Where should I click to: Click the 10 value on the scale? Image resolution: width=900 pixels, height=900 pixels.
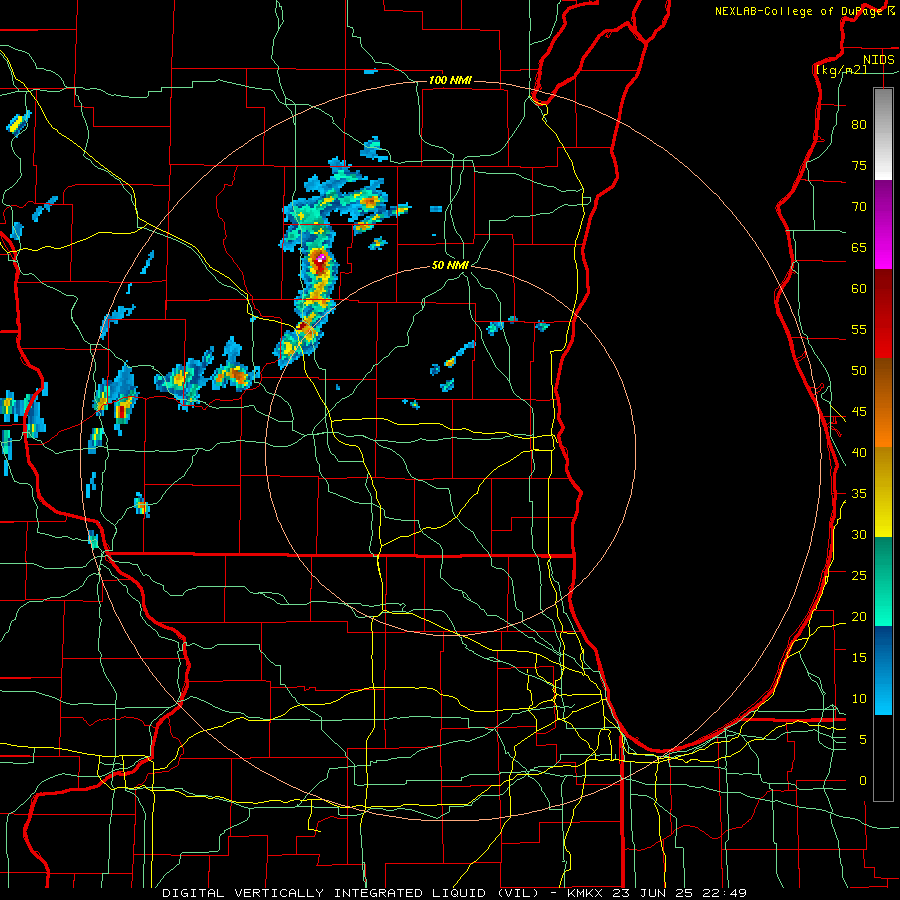coord(859,699)
